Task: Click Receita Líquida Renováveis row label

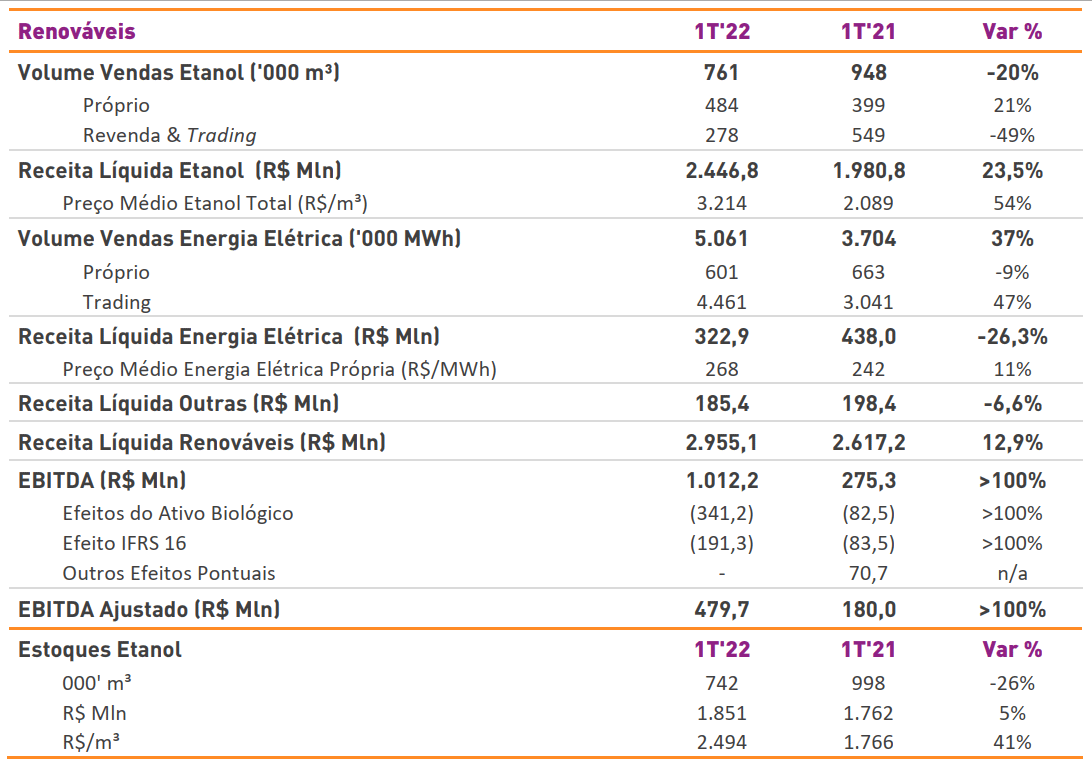Action: tap(202, 443)
